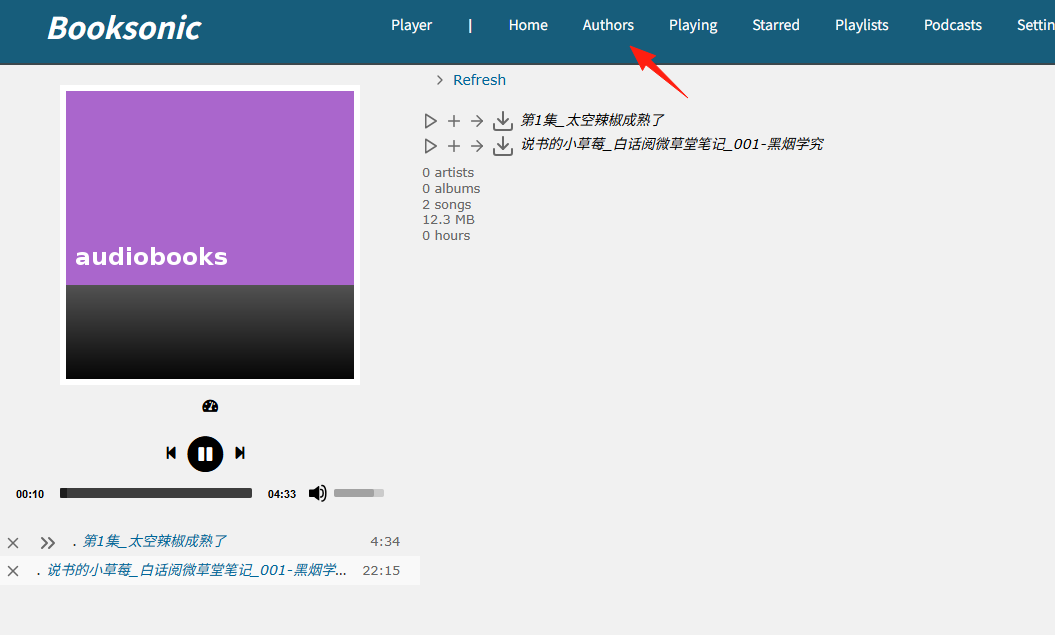Screen dimensions: 1055x635
Task: Skip to the next track
Action: click(x=240, y=453)
